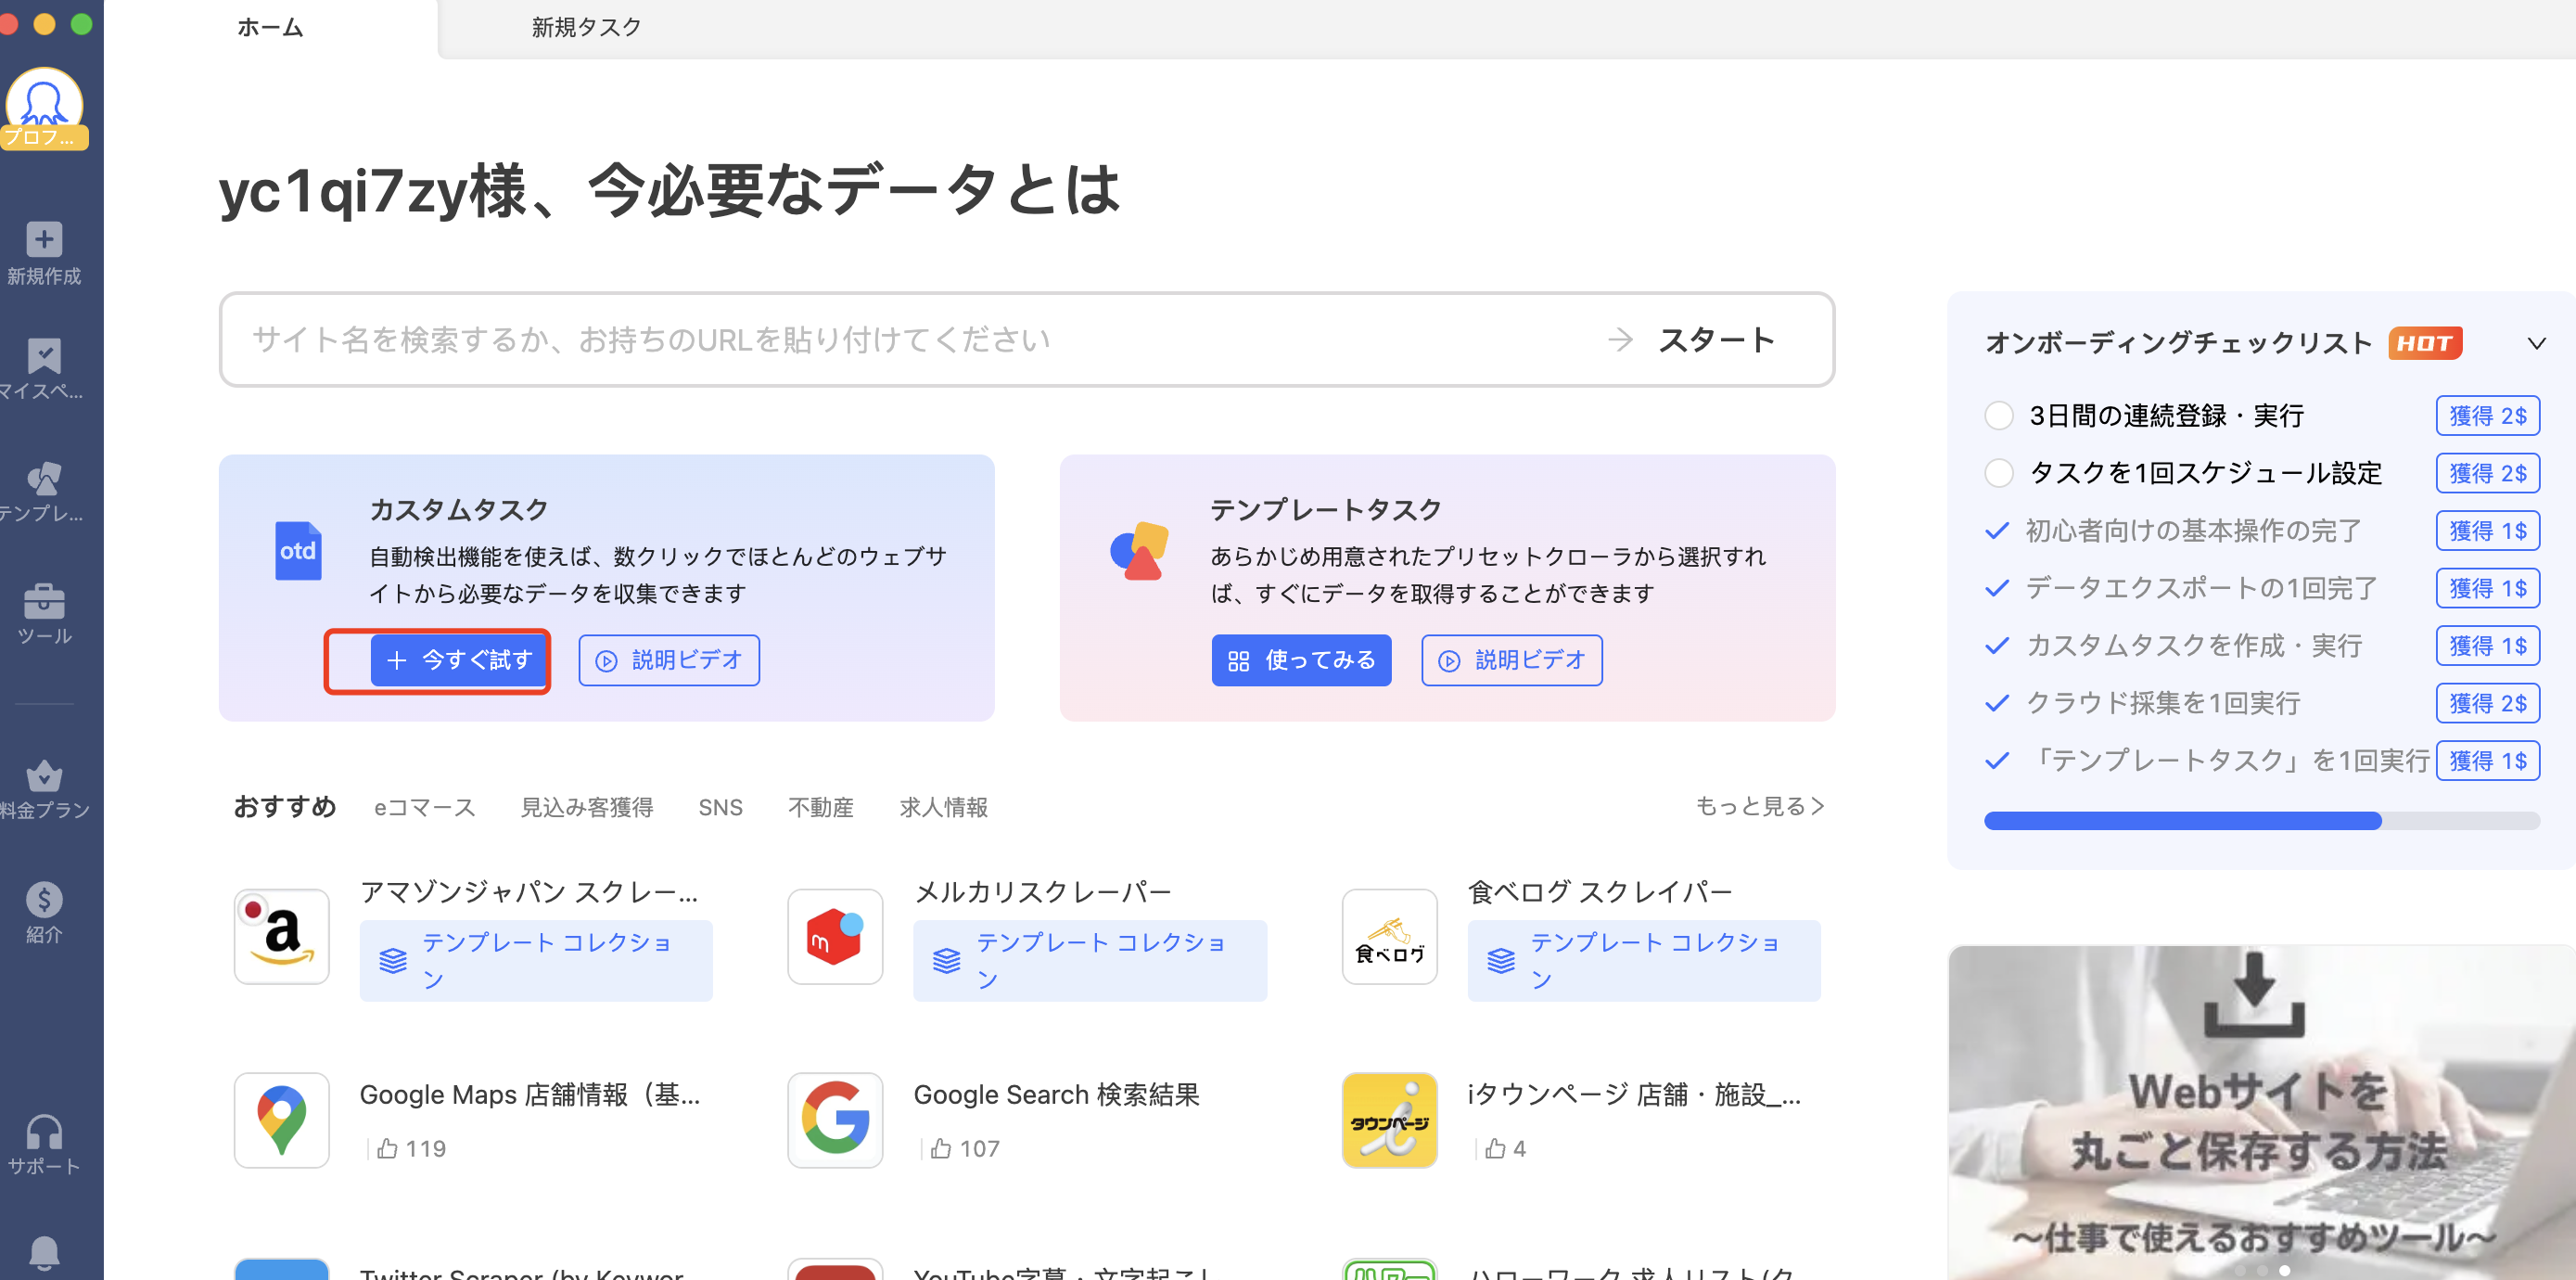
Task: Select the 見込み客獲得 category tab
Action: pyautogui.click(x=587, y=807)
